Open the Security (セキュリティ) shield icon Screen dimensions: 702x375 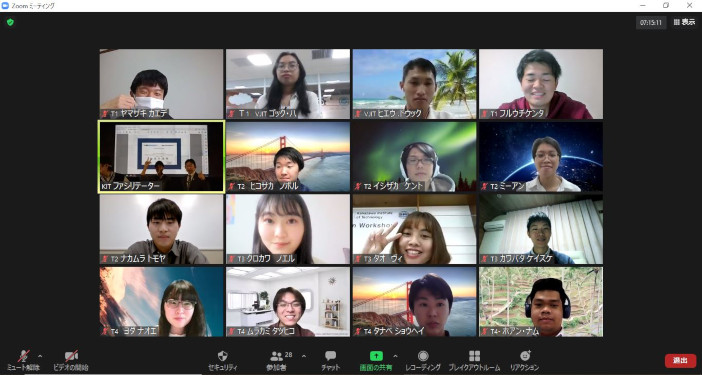223,356
